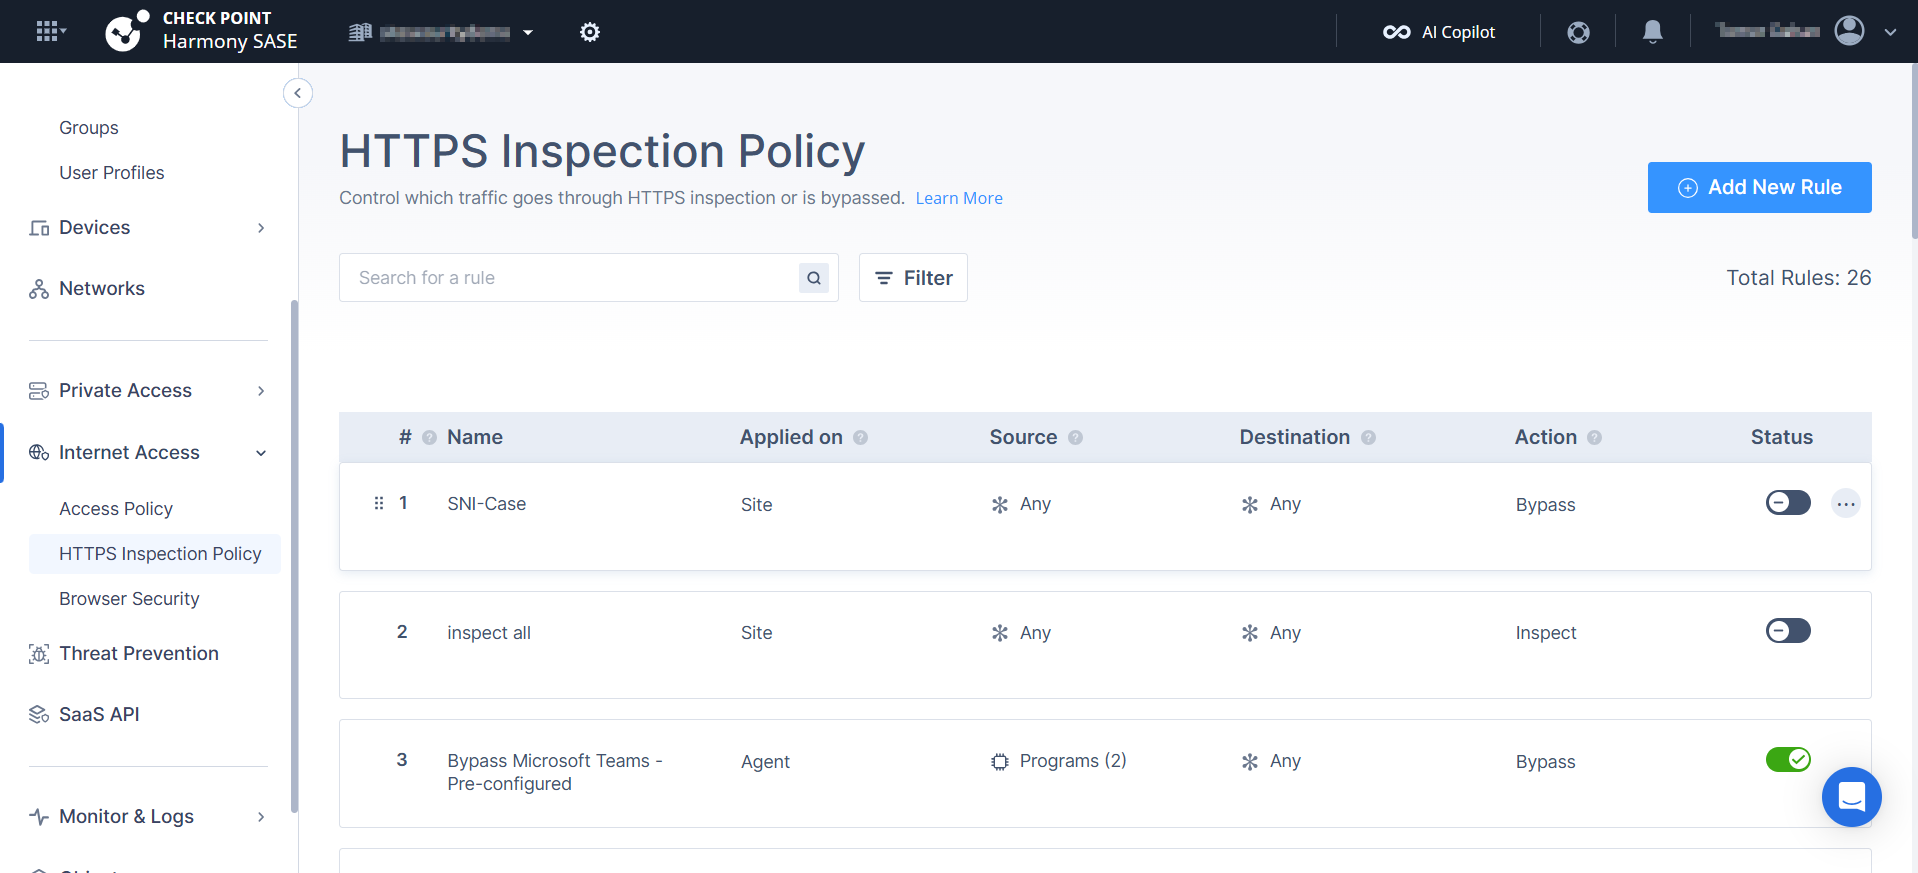The image size is (1918, 873).
Task: Click the Check Point Harmony SASE logo
Action: pos(202,31)
